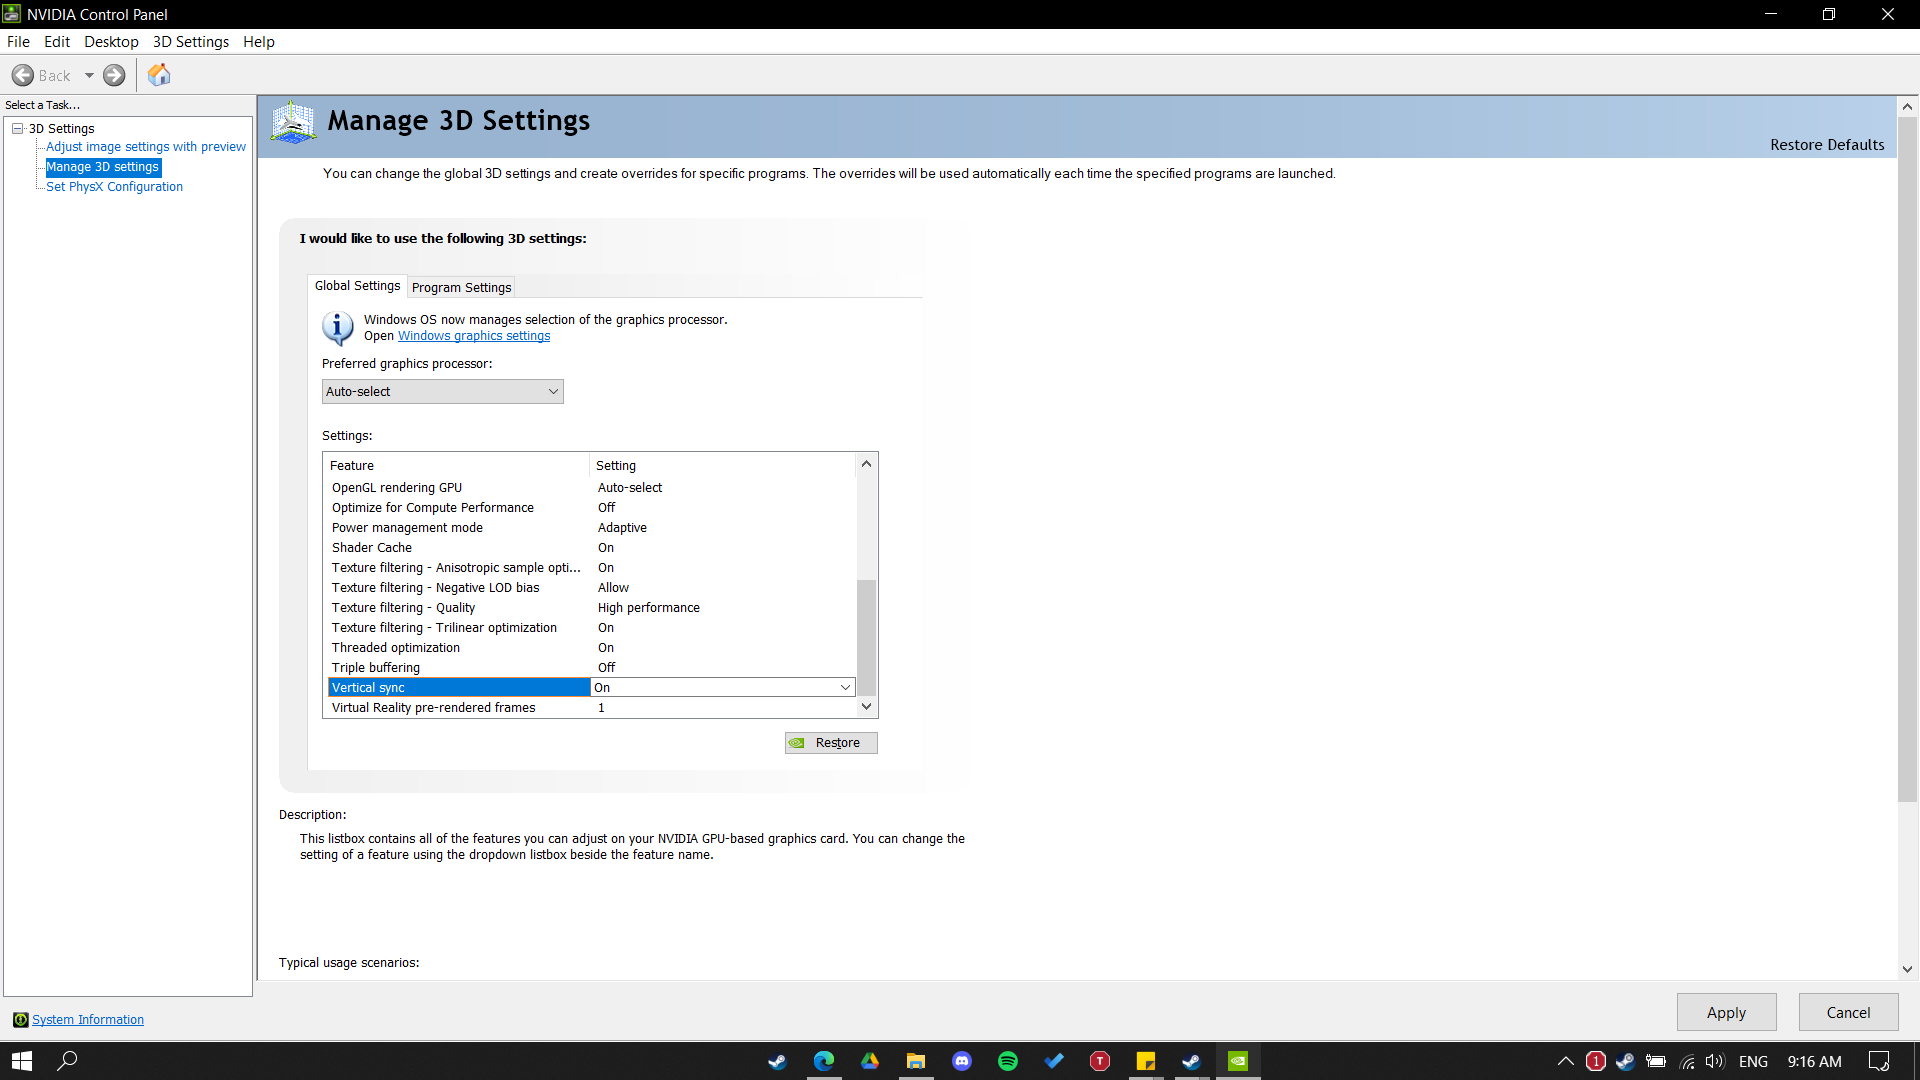Open Microsoft Edge from the taskbar
Image resolution: width=1920 pixels, height=1080 pixels.
click(x=823, y=1061)
